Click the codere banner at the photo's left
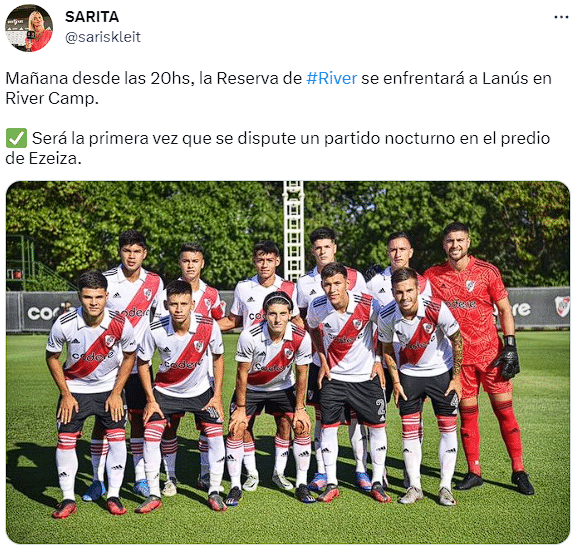 [x=46, y=312]
